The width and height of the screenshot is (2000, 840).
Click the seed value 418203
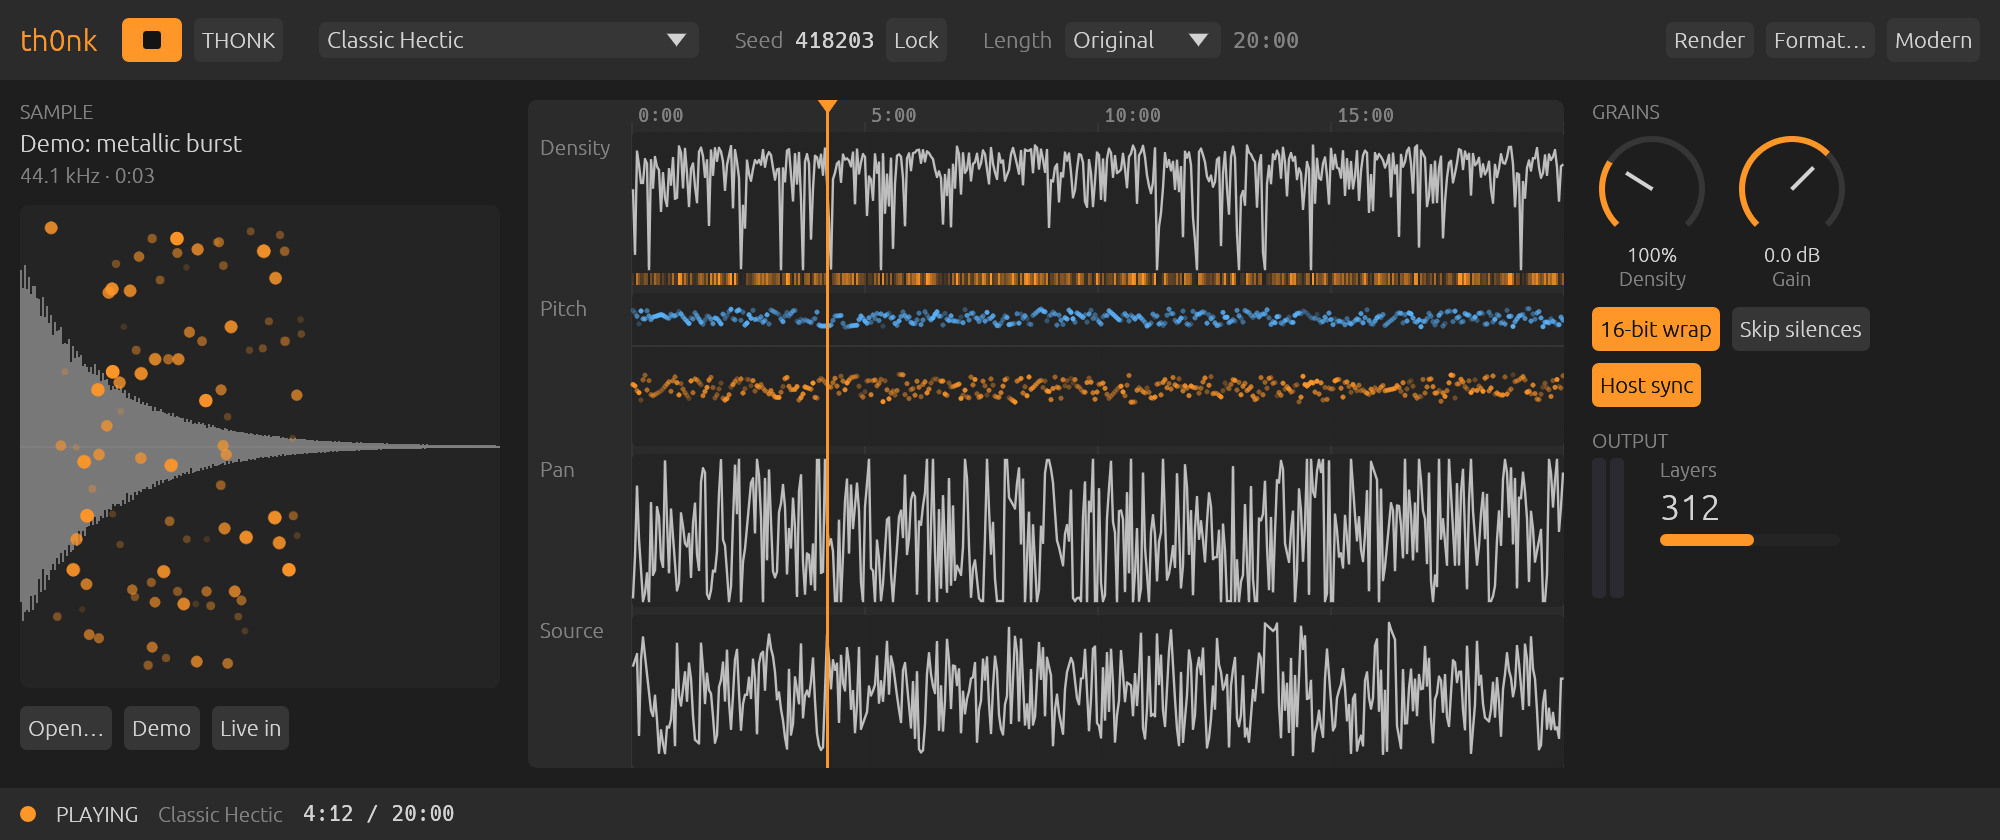pyautogui.click(x=834, y=40)
